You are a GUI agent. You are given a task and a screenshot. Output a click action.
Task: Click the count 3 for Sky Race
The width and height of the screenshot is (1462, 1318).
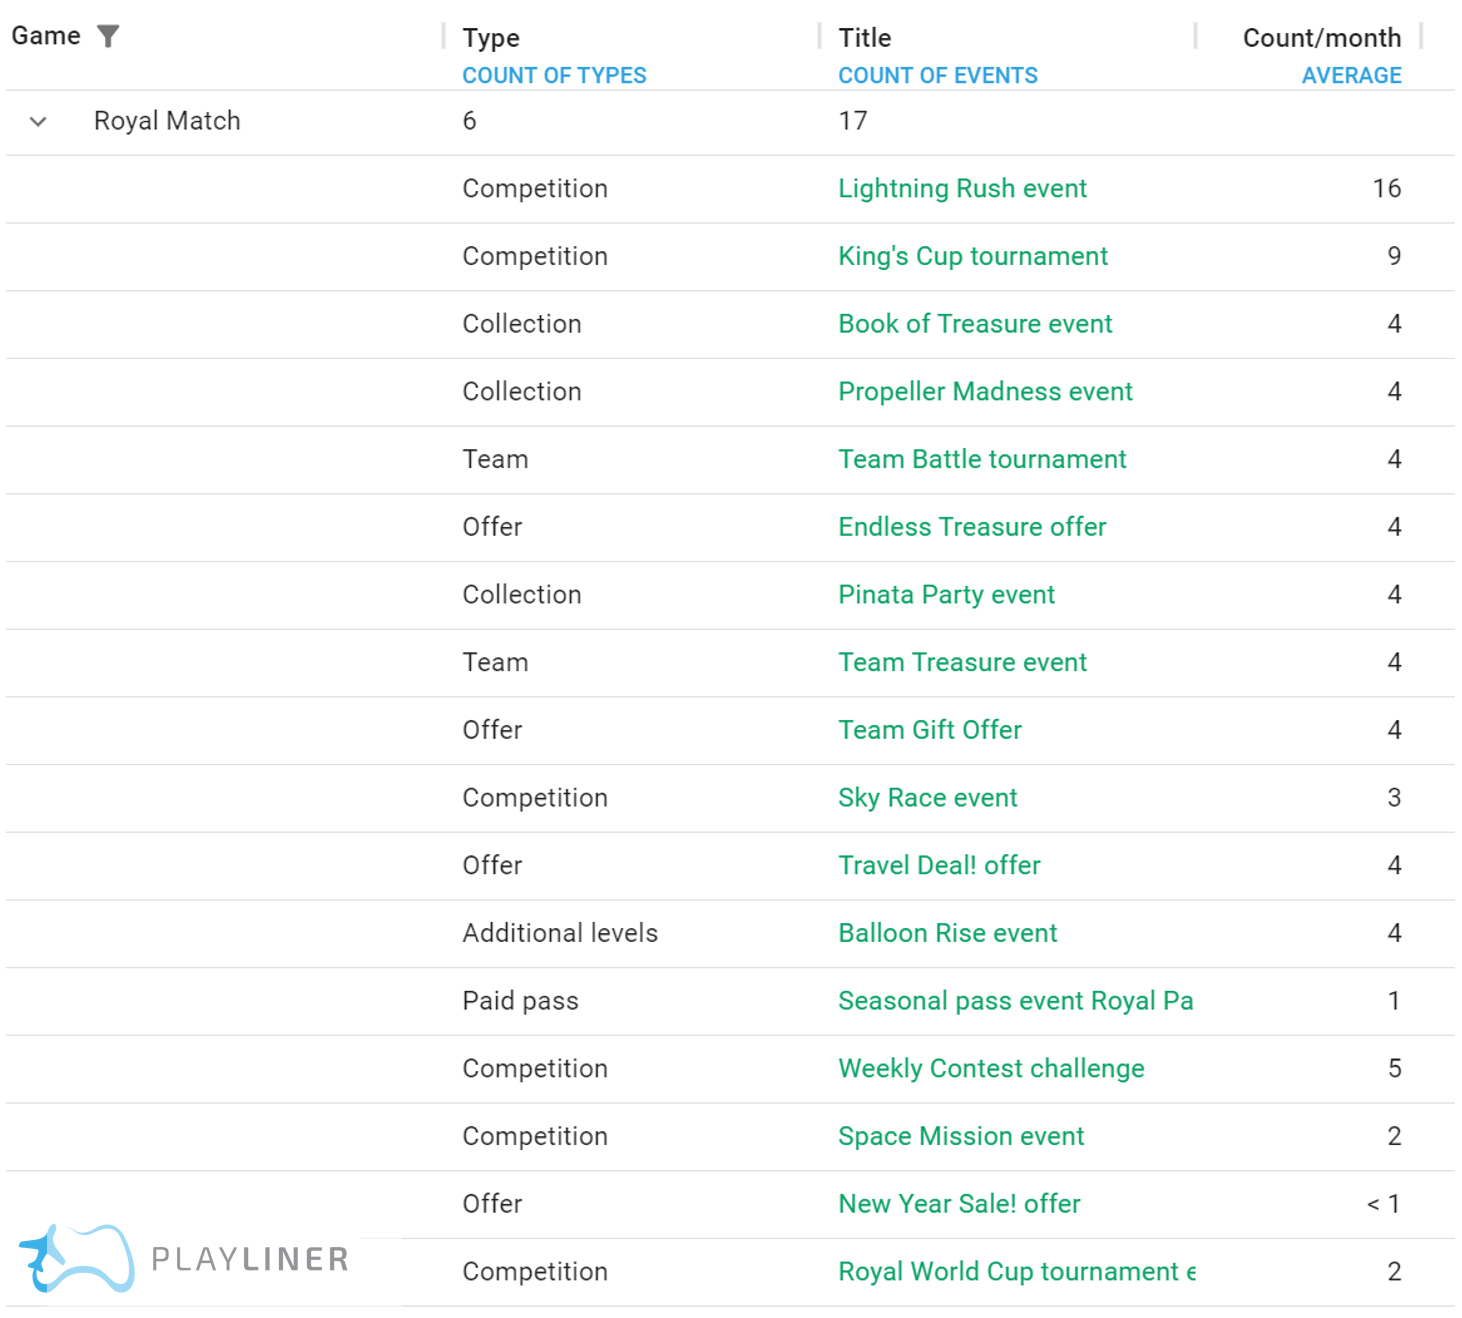[1394, 798]
